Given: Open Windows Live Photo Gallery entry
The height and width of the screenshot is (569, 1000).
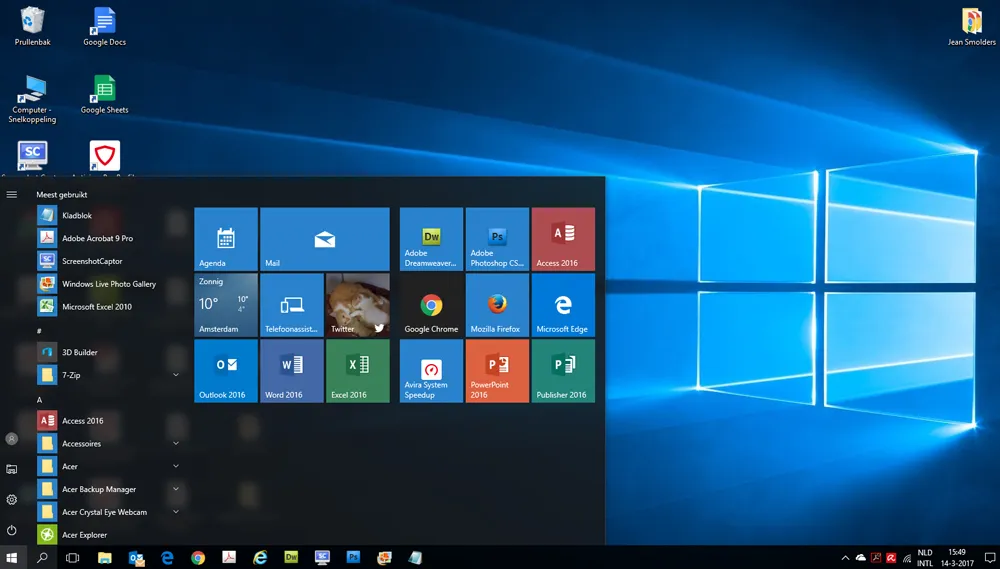Looking at the screenshot, I should tap(108, 284).
